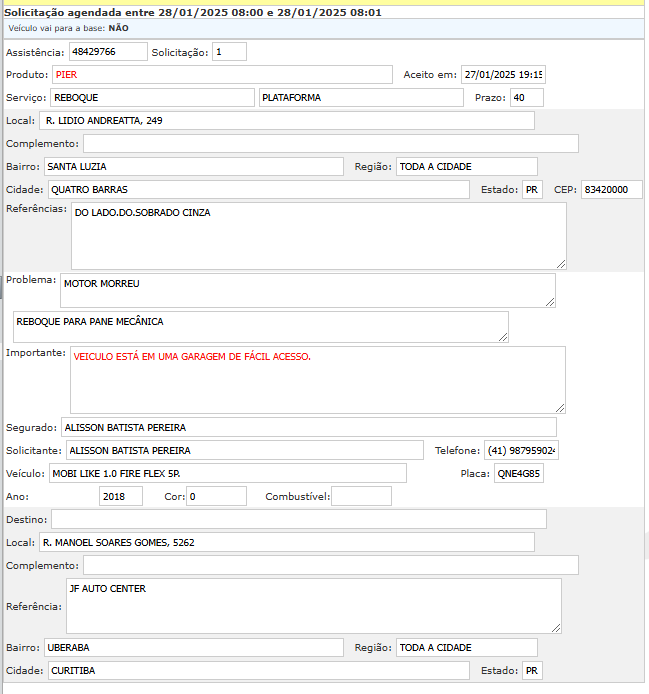Click the JF AUTO CENTER reference text area
This screenshot has height=694, width=649.
(x=313, y=606)
